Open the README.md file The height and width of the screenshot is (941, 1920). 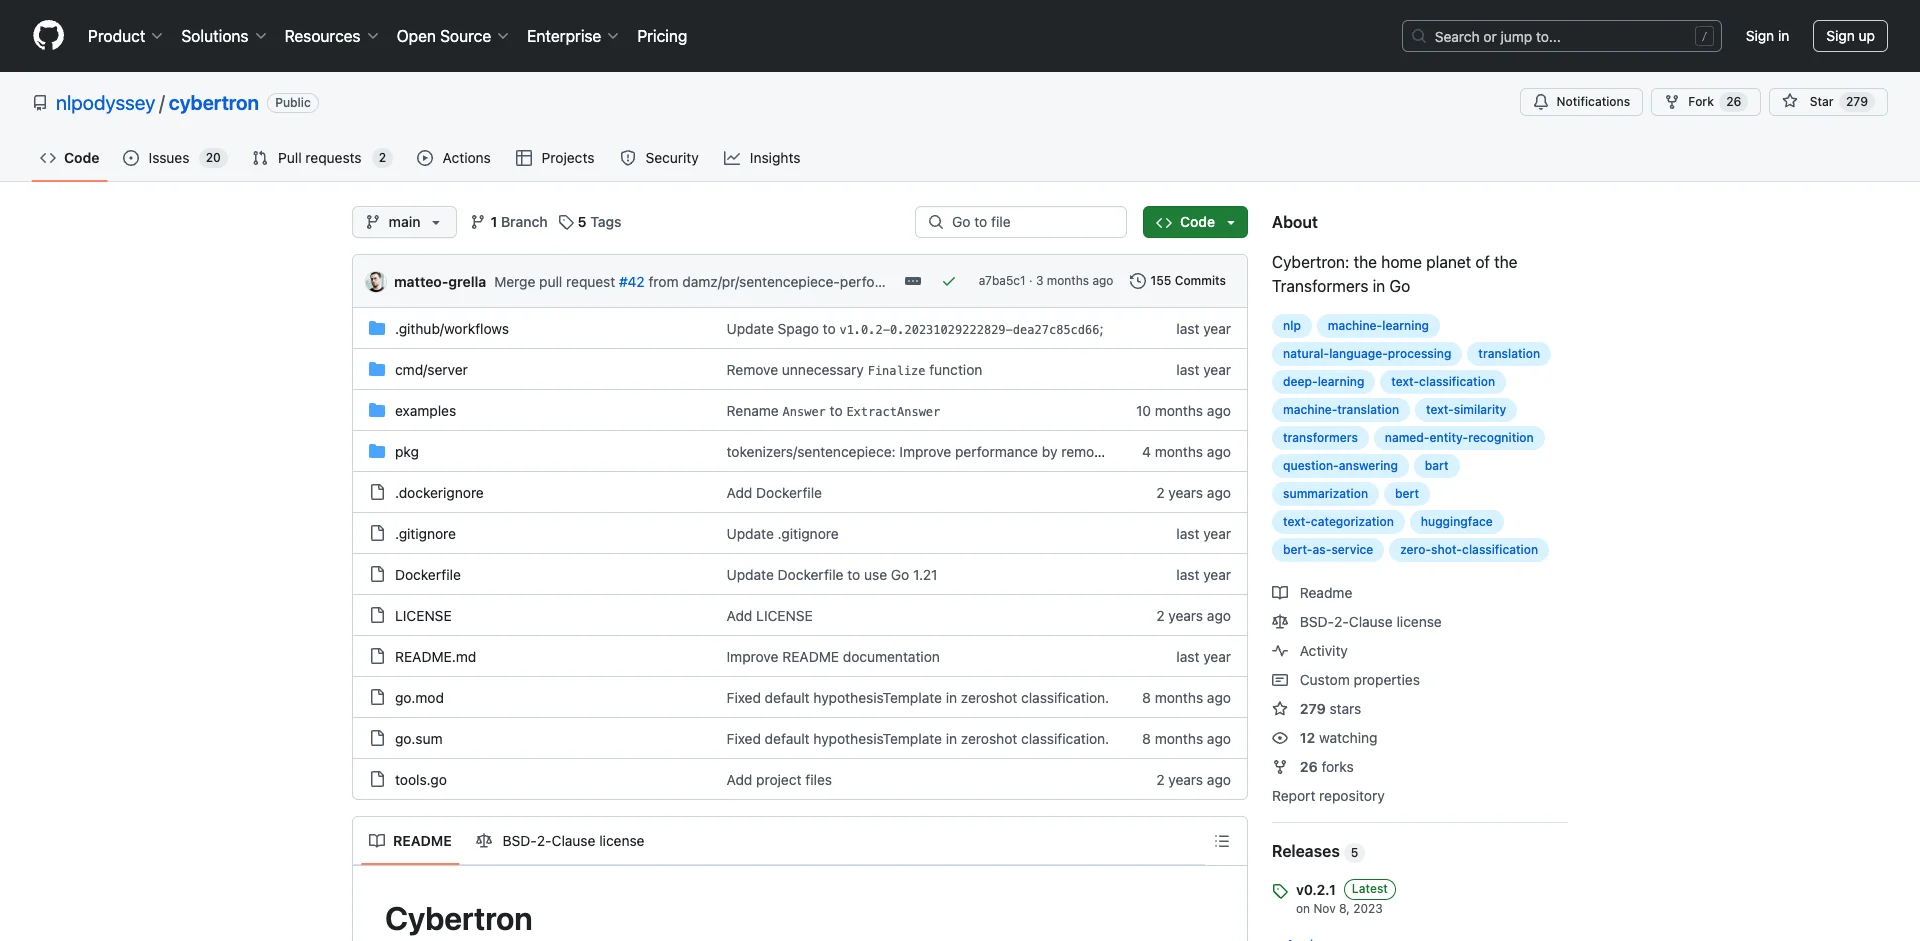coord(435,657)
